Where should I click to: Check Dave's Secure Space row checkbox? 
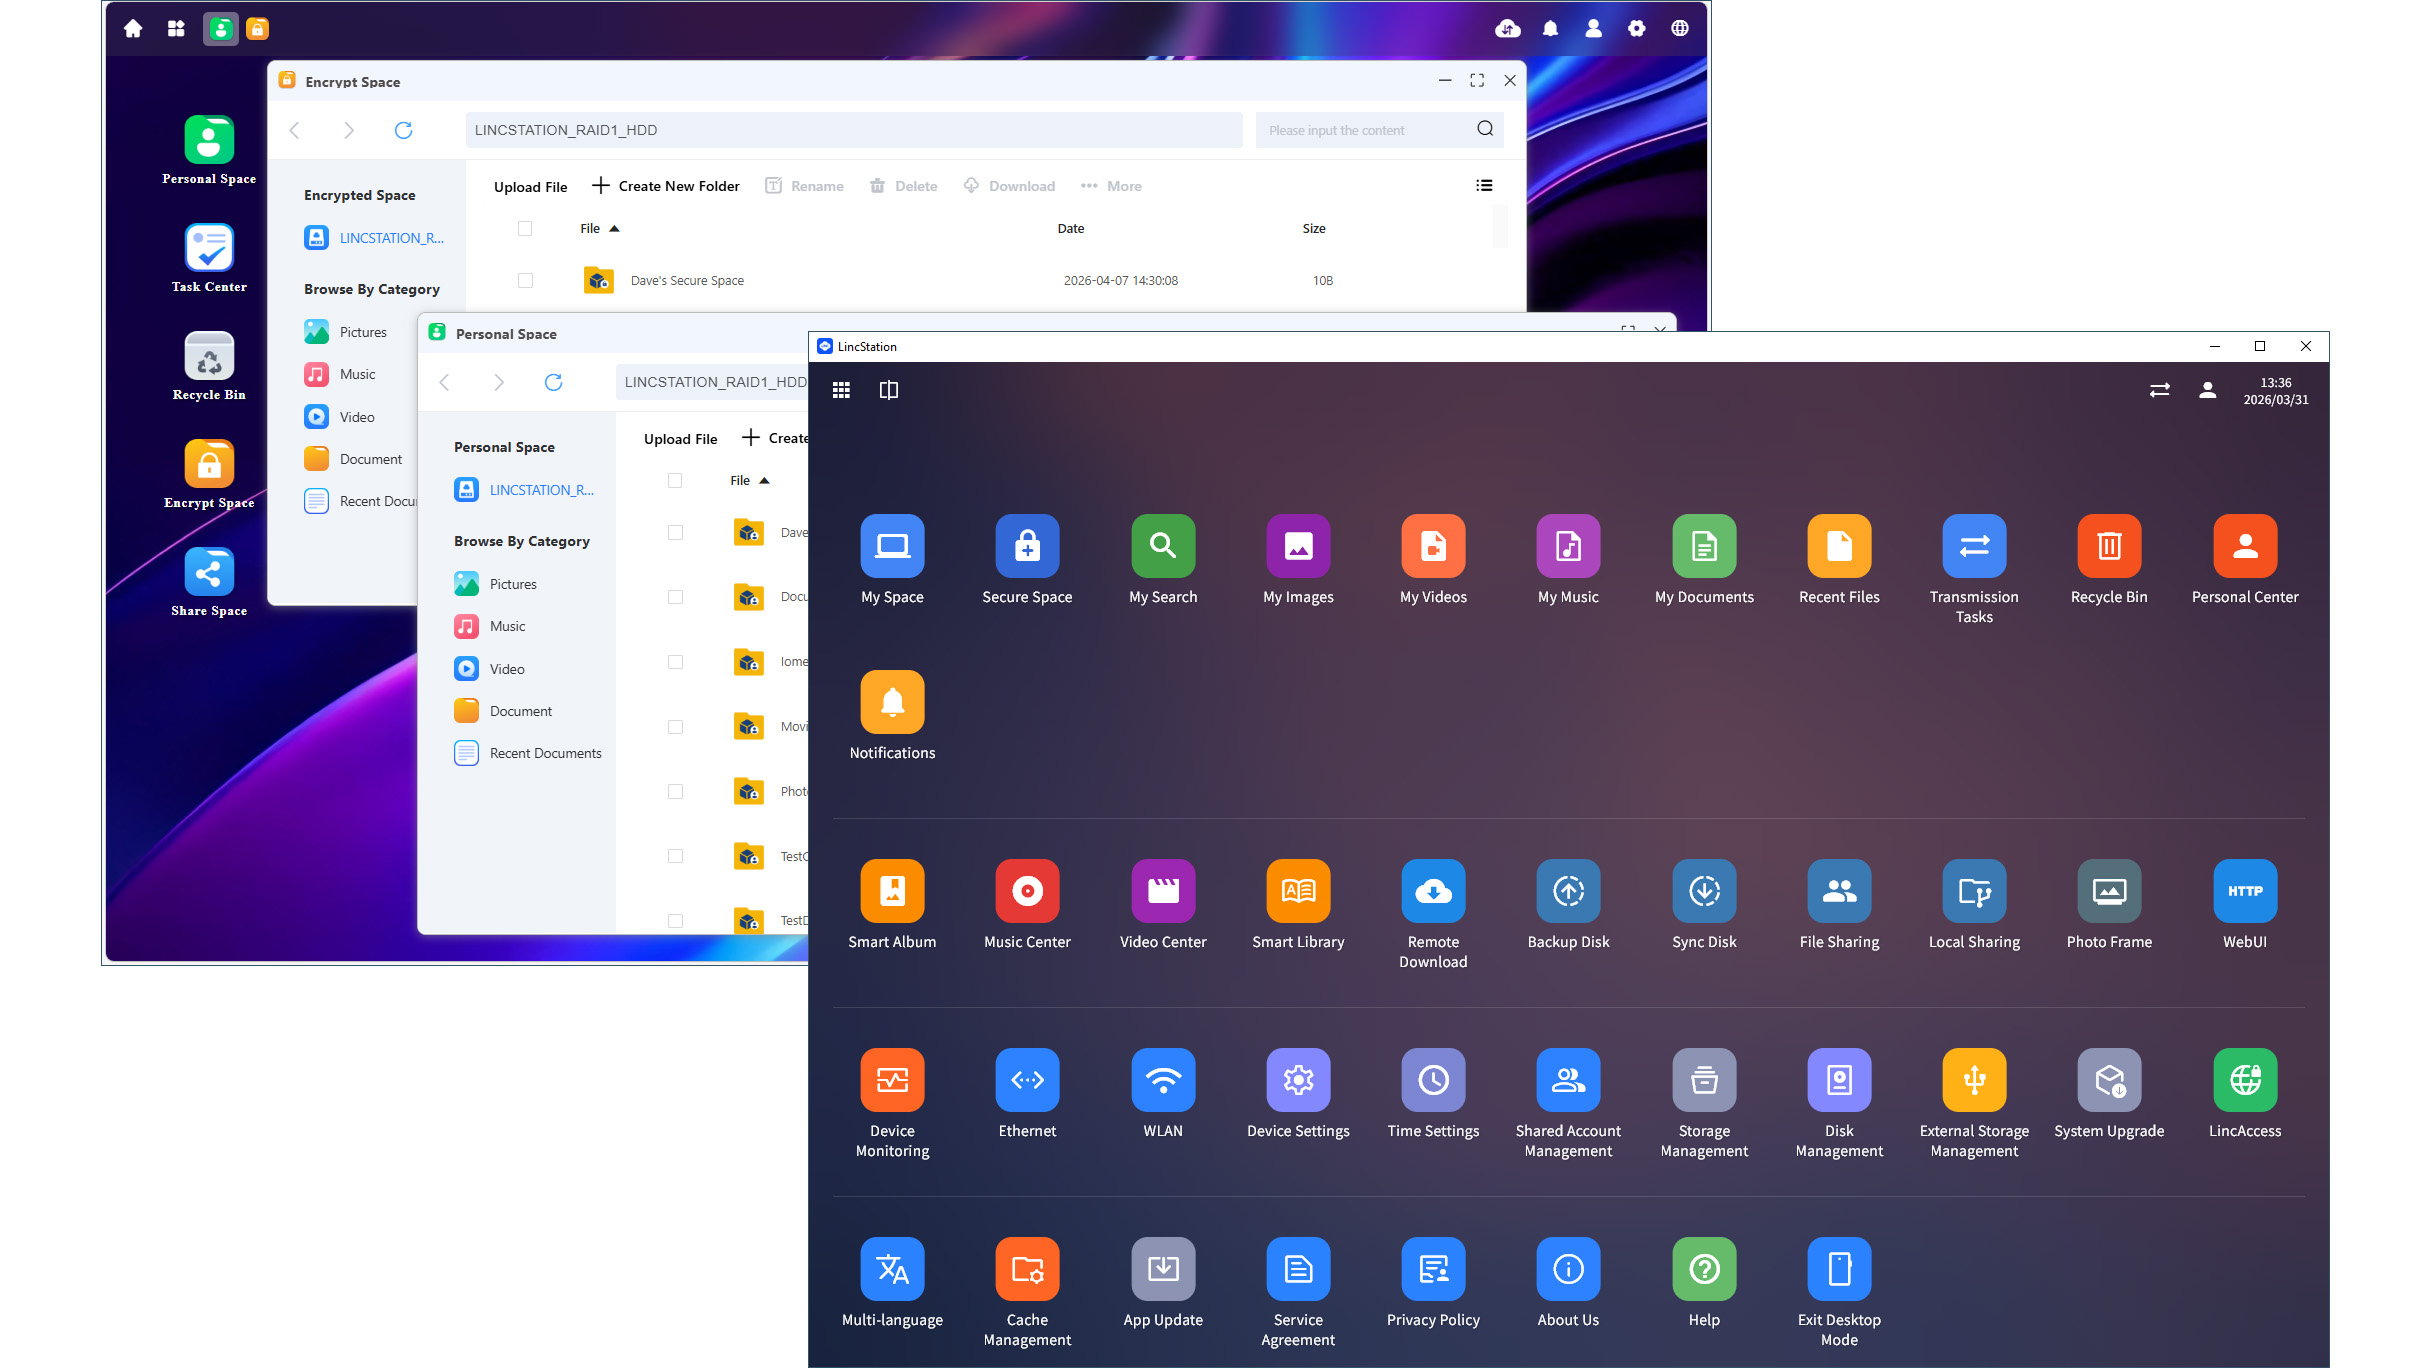(x=525, y=281)
